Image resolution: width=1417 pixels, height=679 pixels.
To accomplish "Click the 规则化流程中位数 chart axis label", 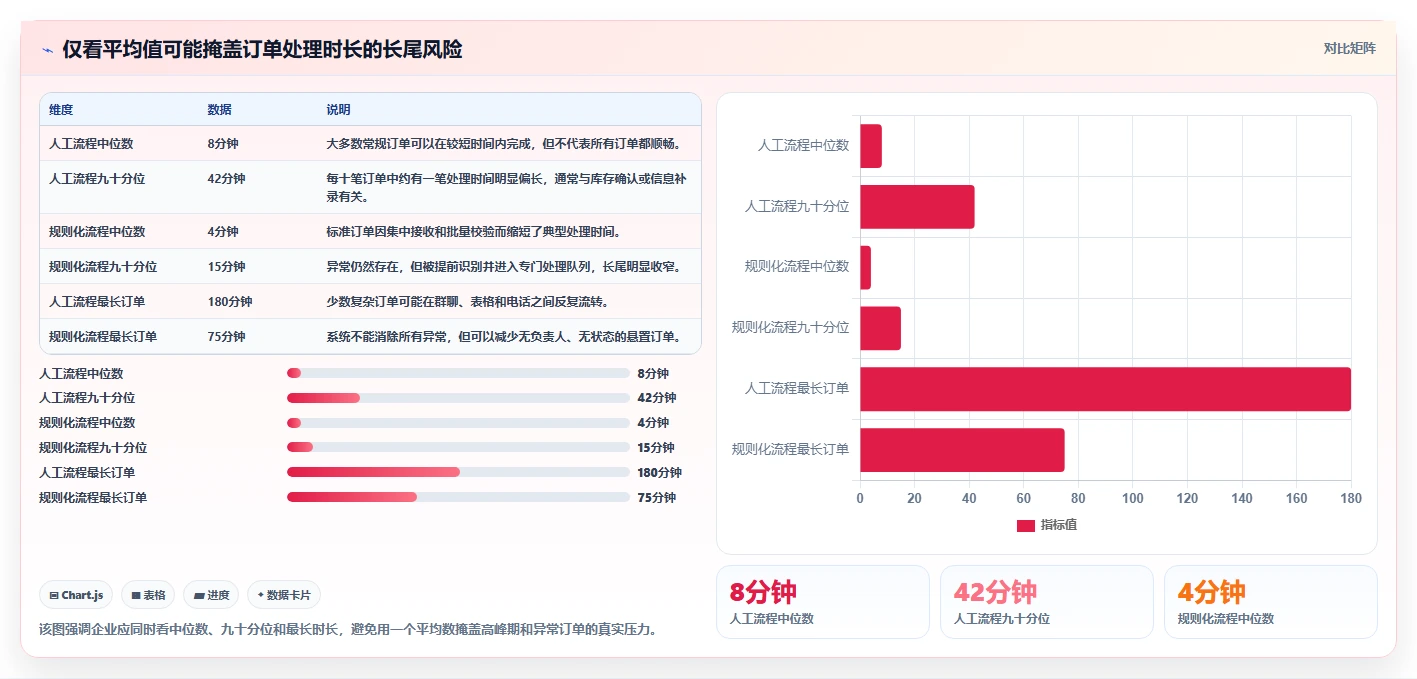I will tap(797, 267).
